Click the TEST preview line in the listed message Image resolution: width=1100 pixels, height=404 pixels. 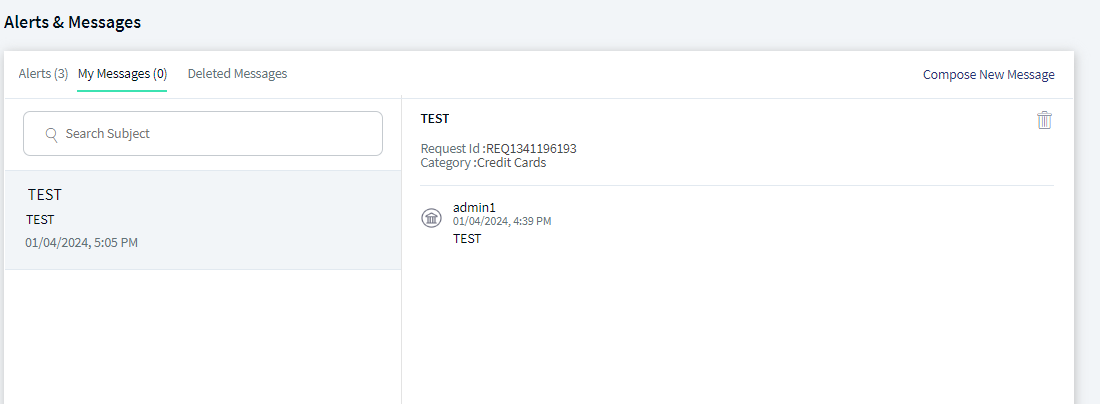coord(40,220)
